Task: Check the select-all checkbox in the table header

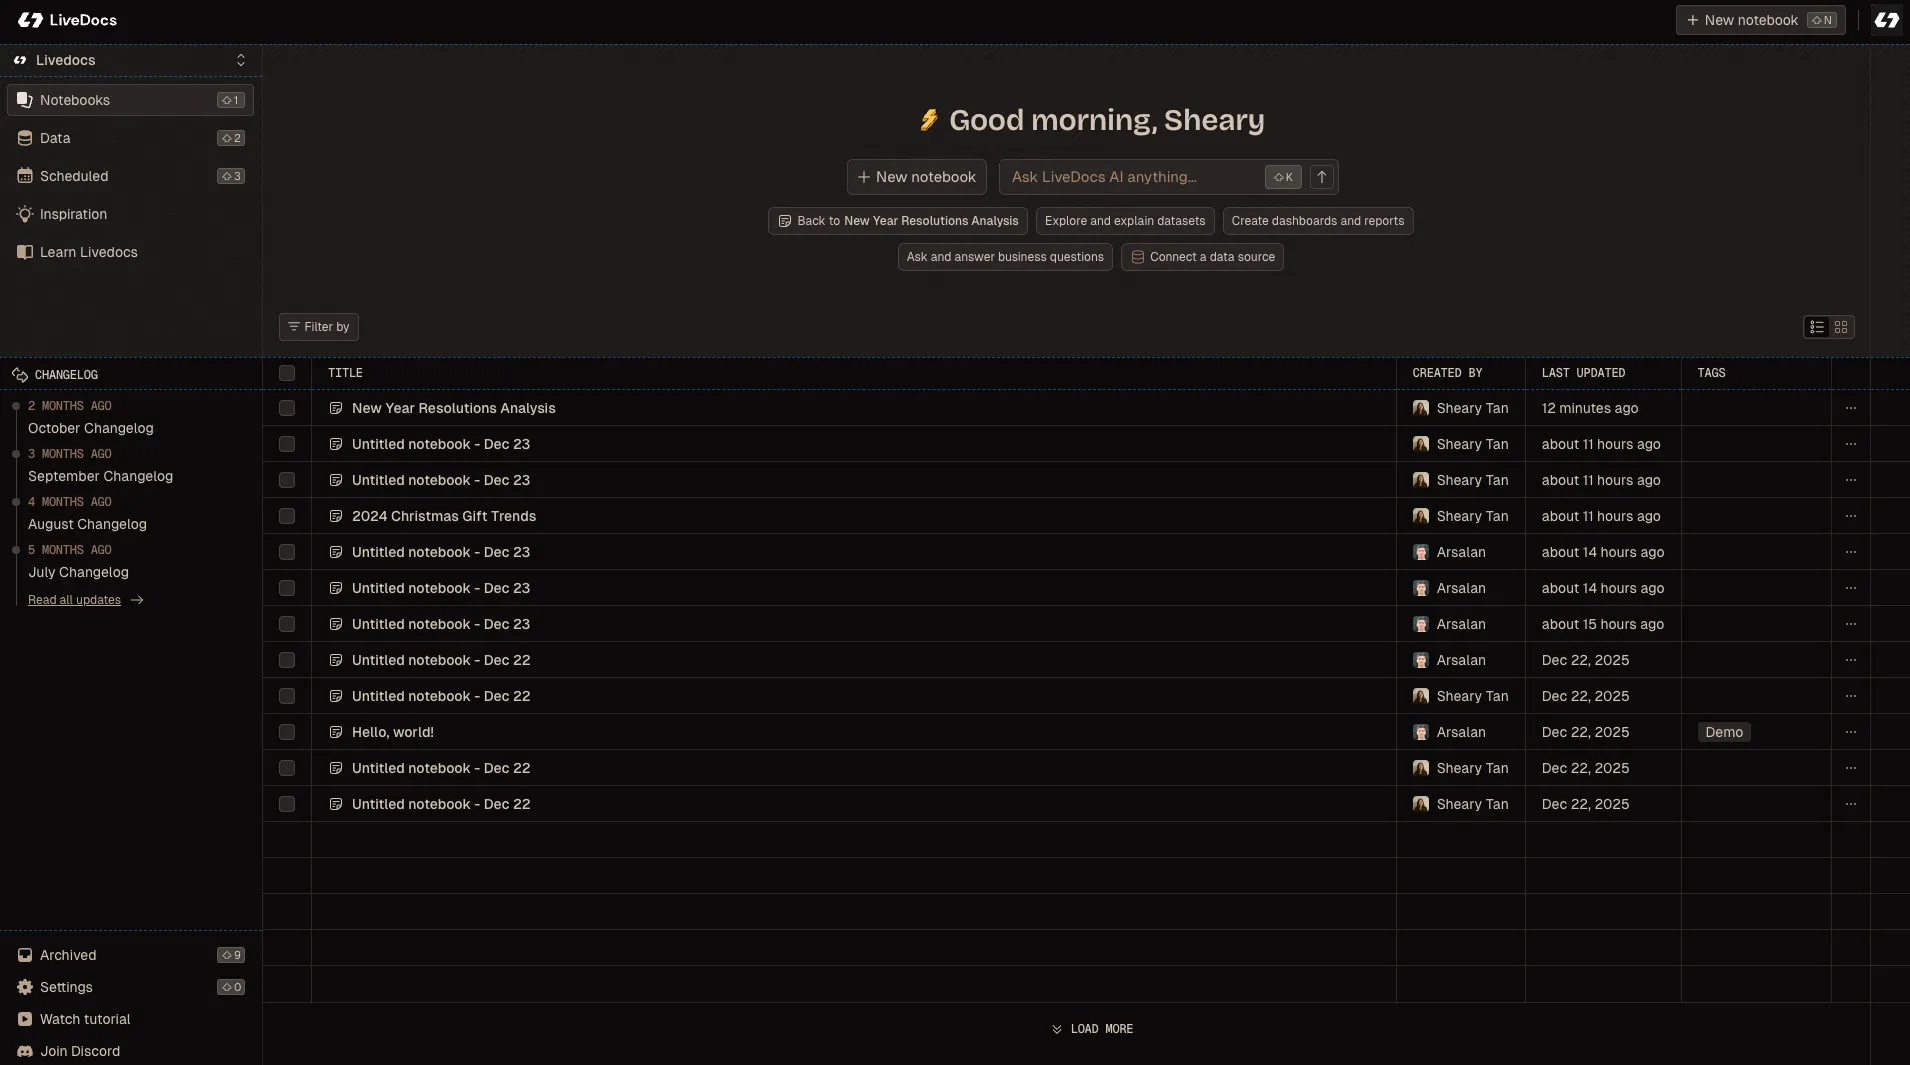Action: tap(287, 373)
